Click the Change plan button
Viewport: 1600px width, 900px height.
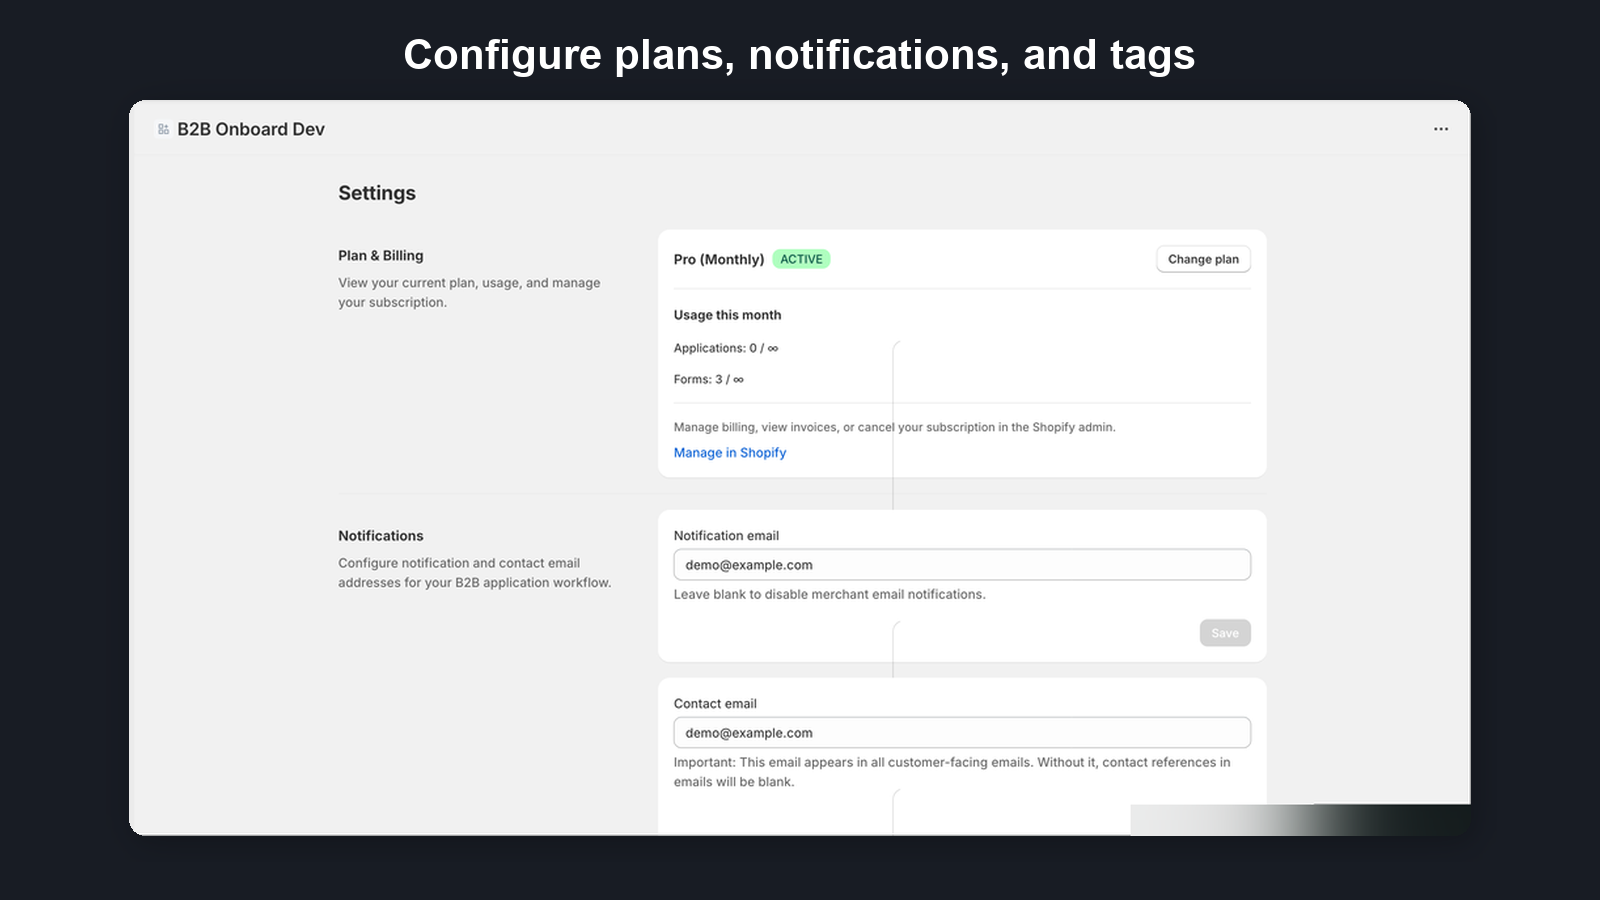coord(1202,258)
